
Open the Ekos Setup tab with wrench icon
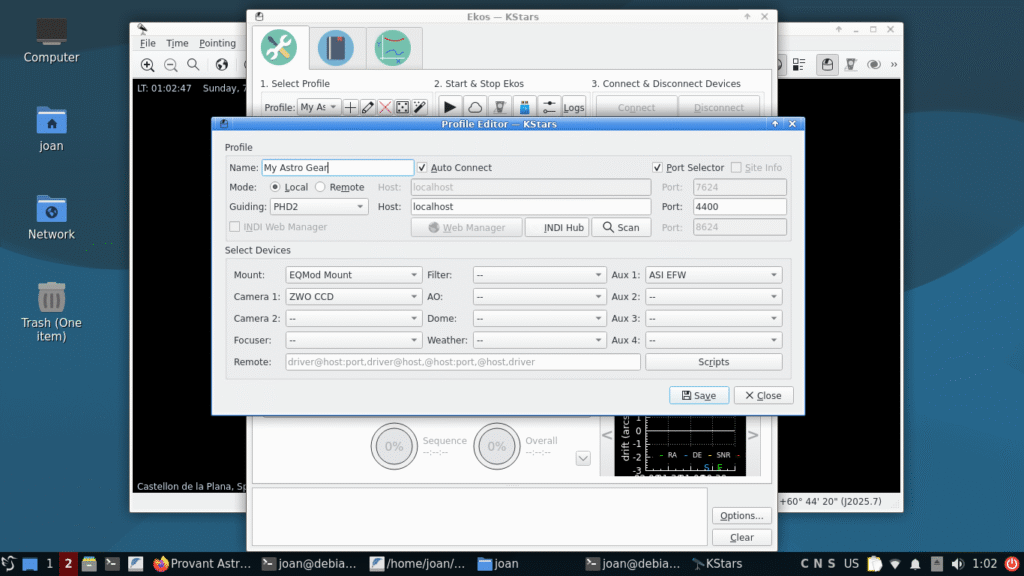pos(280,48)
